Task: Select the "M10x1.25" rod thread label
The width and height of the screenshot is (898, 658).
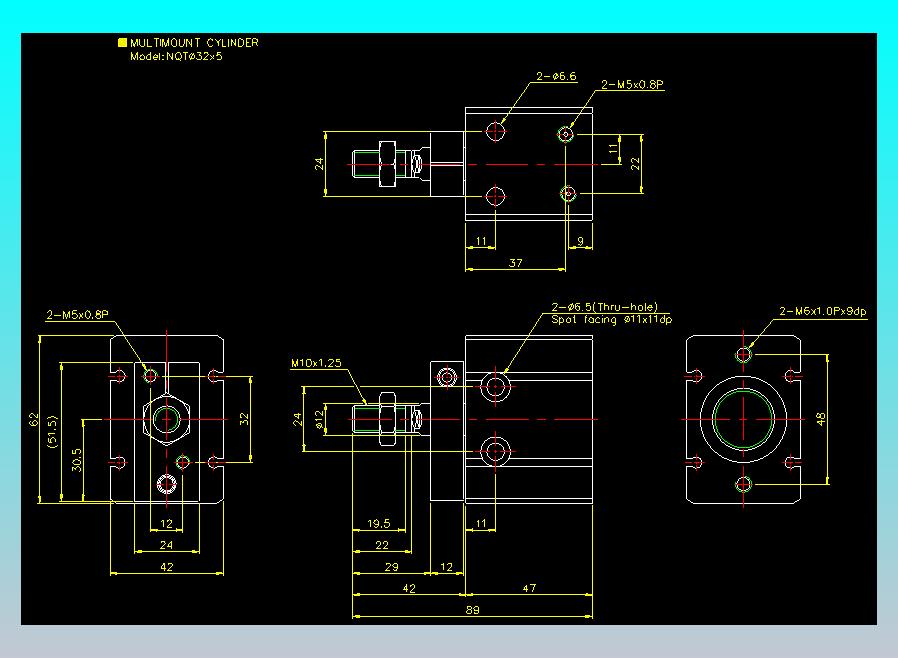Action: pos(316,363)
